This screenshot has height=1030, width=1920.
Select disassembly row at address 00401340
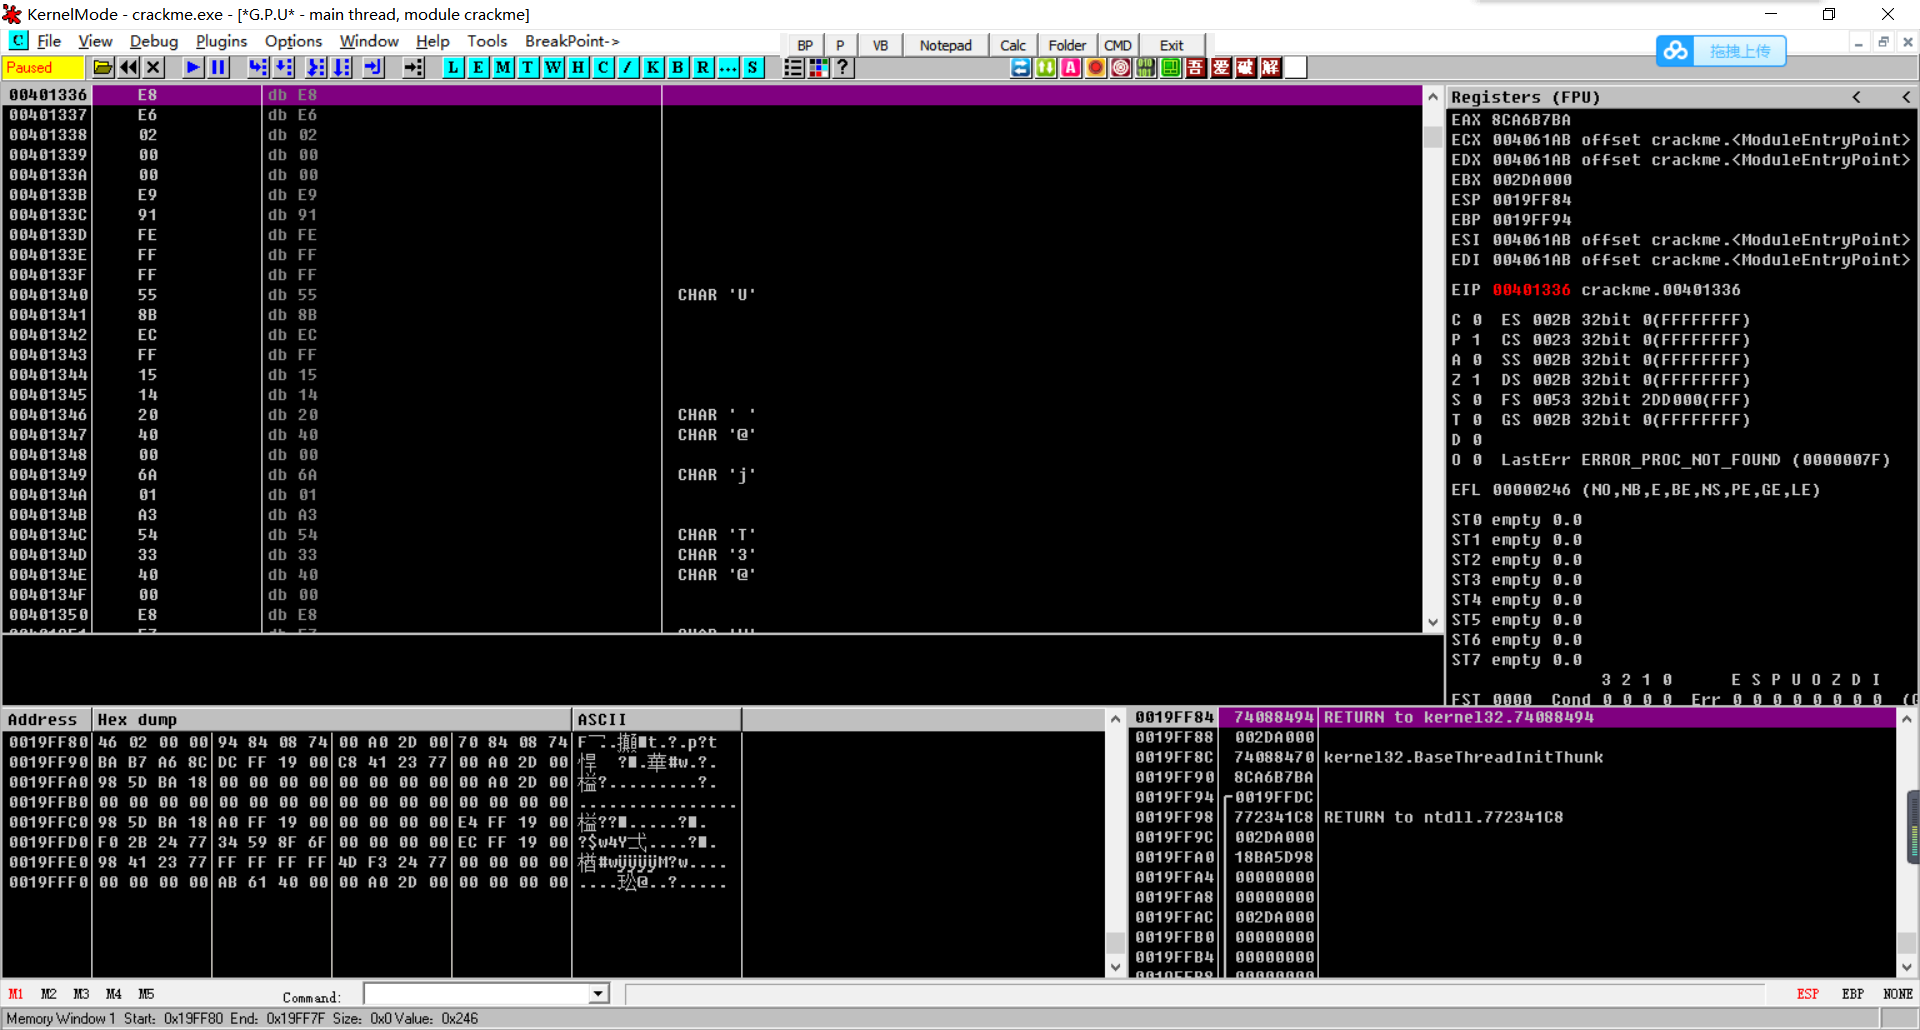pos(711,295)
